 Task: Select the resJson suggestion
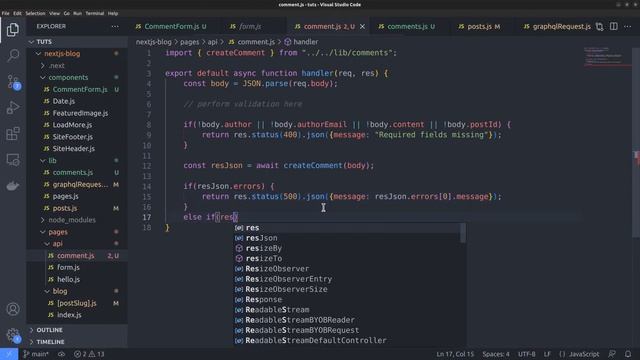pos(349,238)
